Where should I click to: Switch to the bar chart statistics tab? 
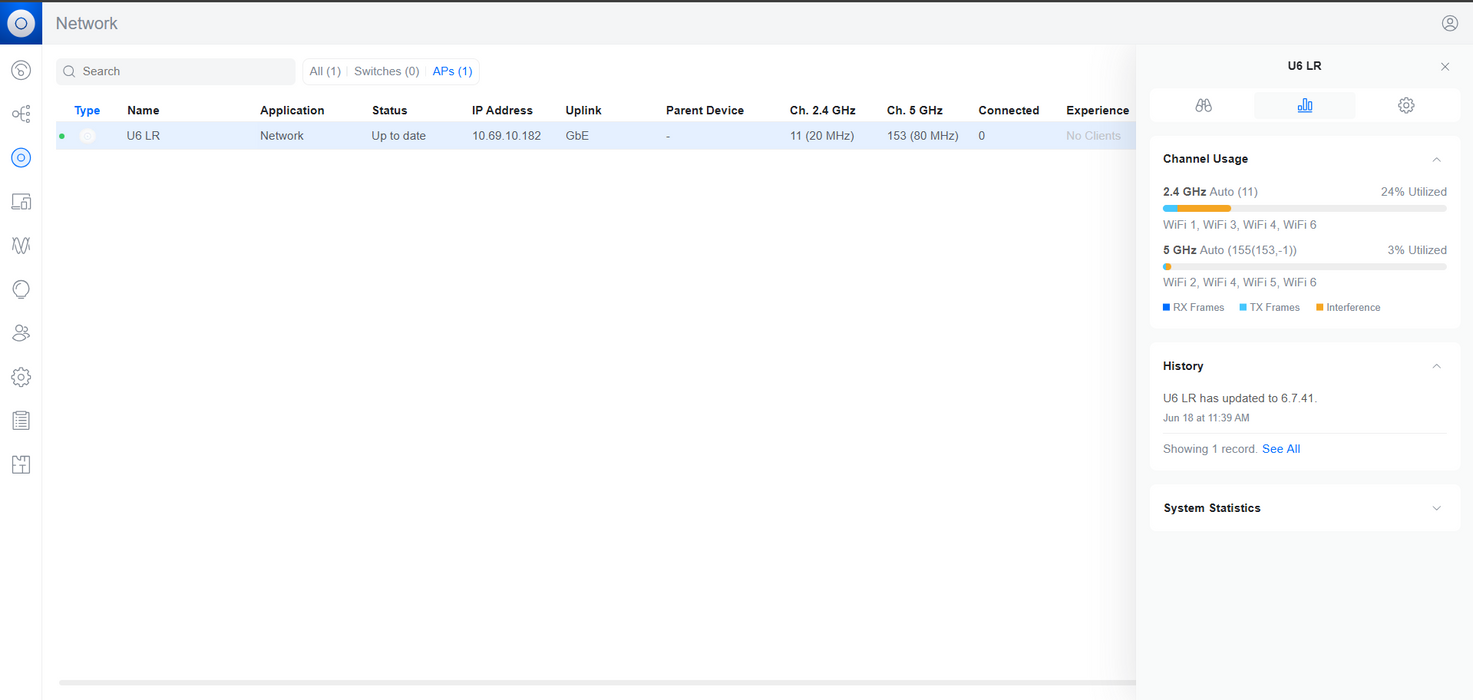(1305, 105)
